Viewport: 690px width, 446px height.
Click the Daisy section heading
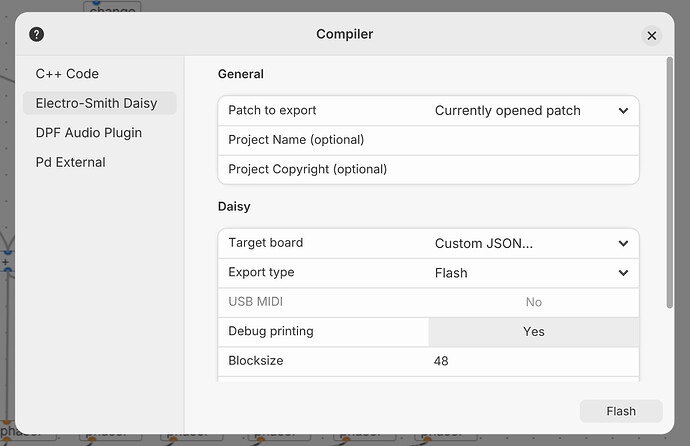pos(234,207)
